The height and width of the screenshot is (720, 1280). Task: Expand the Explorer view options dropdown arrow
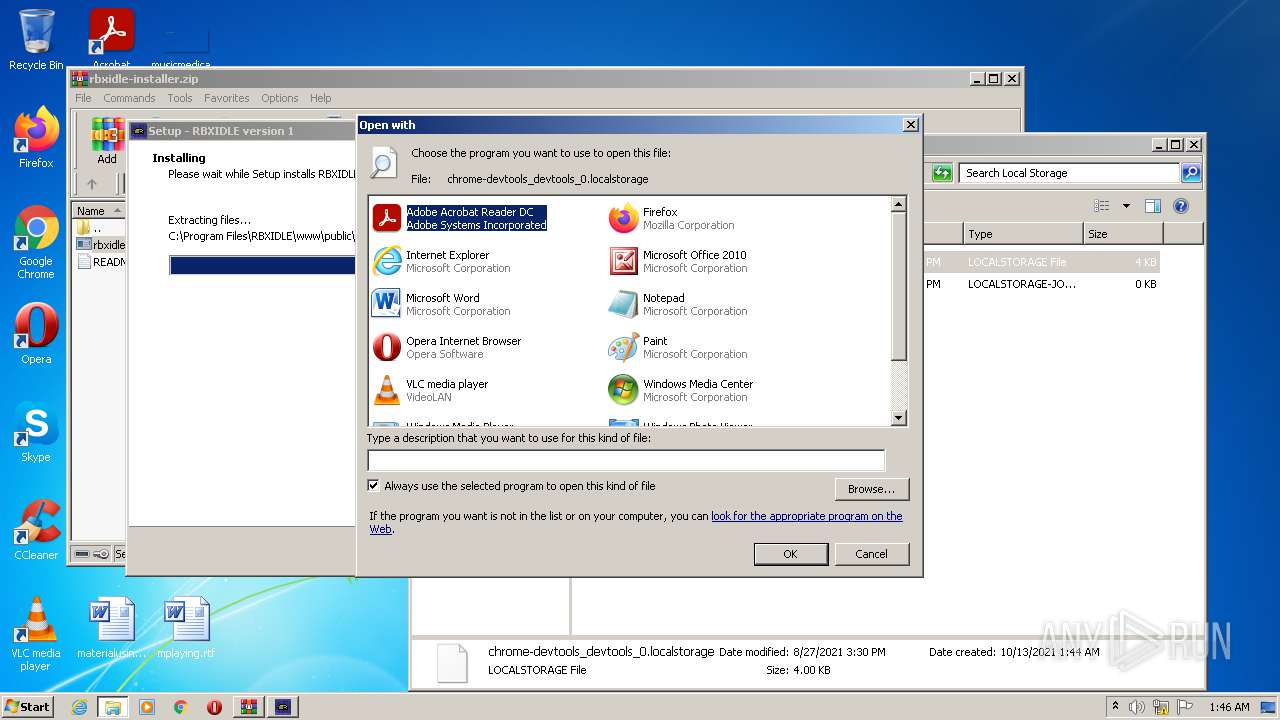click(x=1126, y=206)
